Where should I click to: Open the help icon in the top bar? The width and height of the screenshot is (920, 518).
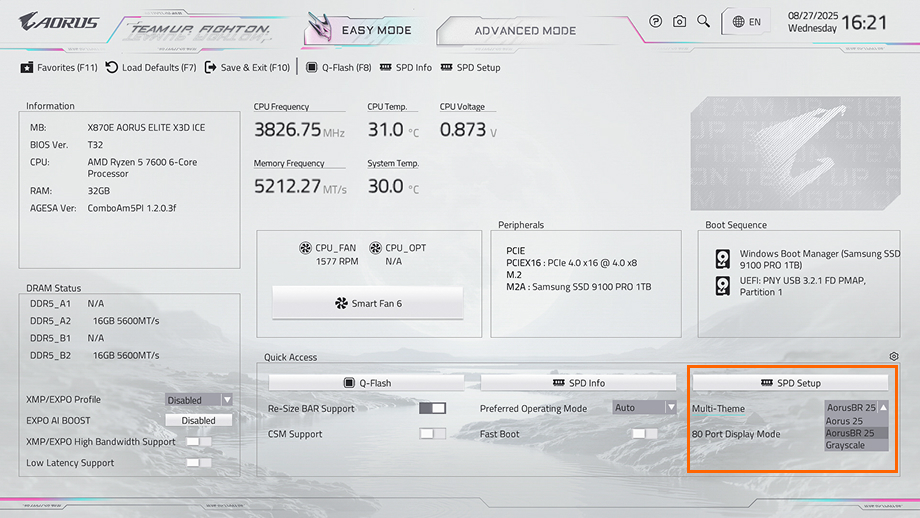point(656,21)
